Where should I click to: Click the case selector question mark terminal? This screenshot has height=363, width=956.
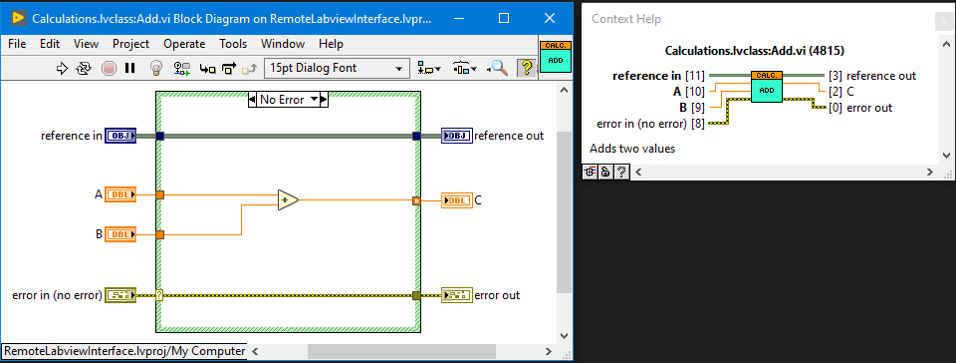point(160,295)
